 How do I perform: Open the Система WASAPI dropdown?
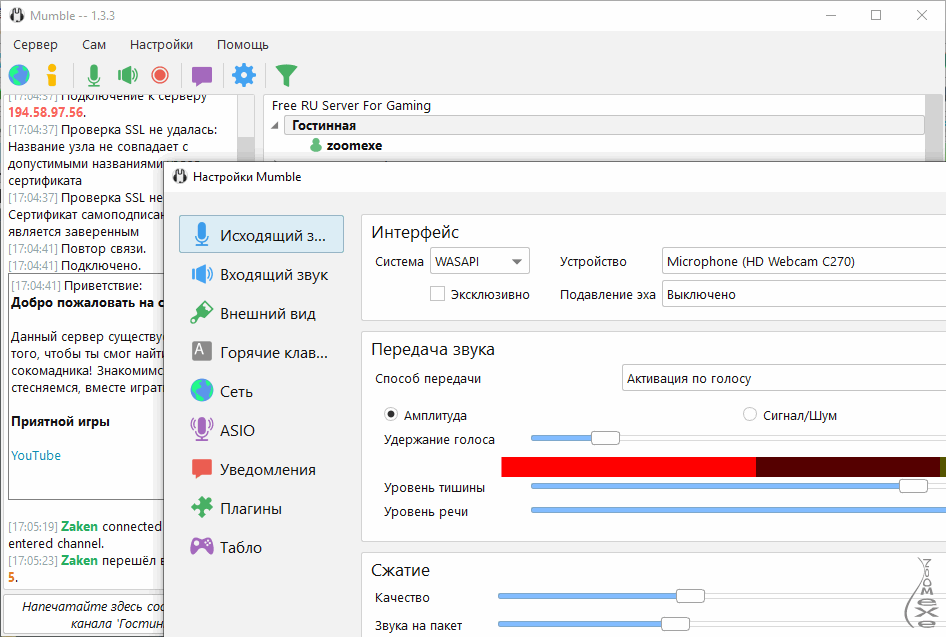pyautogui.click(x=480, y=261)
